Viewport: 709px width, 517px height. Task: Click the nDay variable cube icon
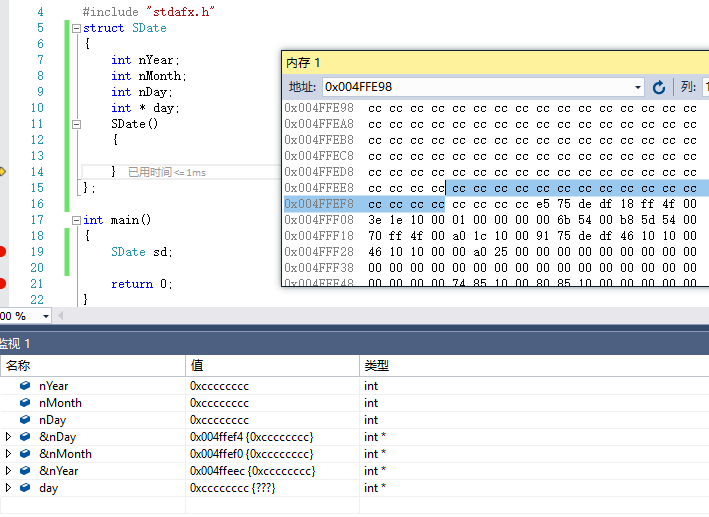point(25,419)
